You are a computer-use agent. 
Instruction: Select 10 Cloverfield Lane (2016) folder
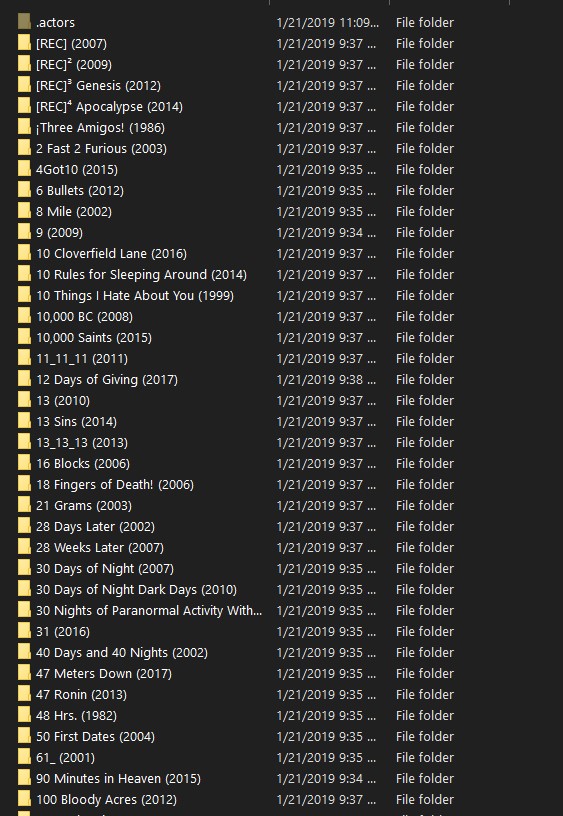(x=111, y=253)
